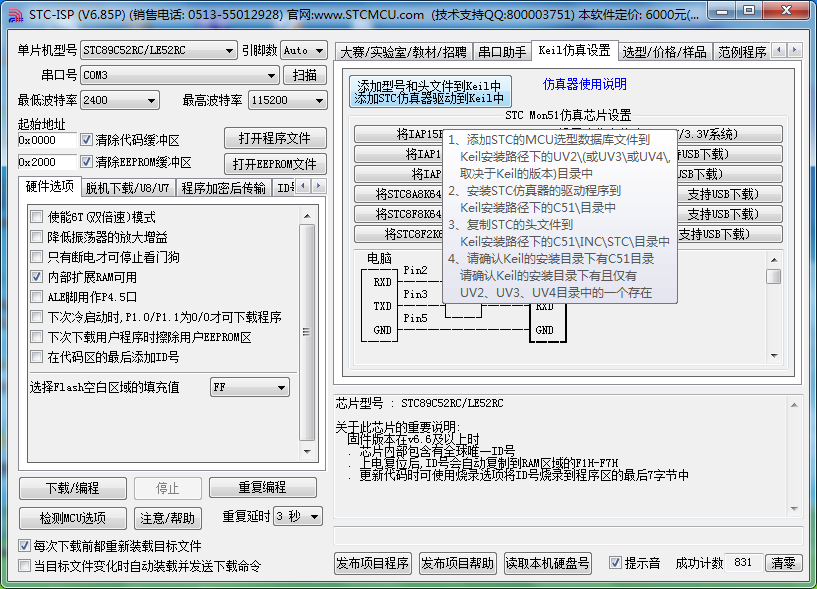817x589 pixels.
Task: Toggle the 提示音 checkbox
Action: [615, 563]
